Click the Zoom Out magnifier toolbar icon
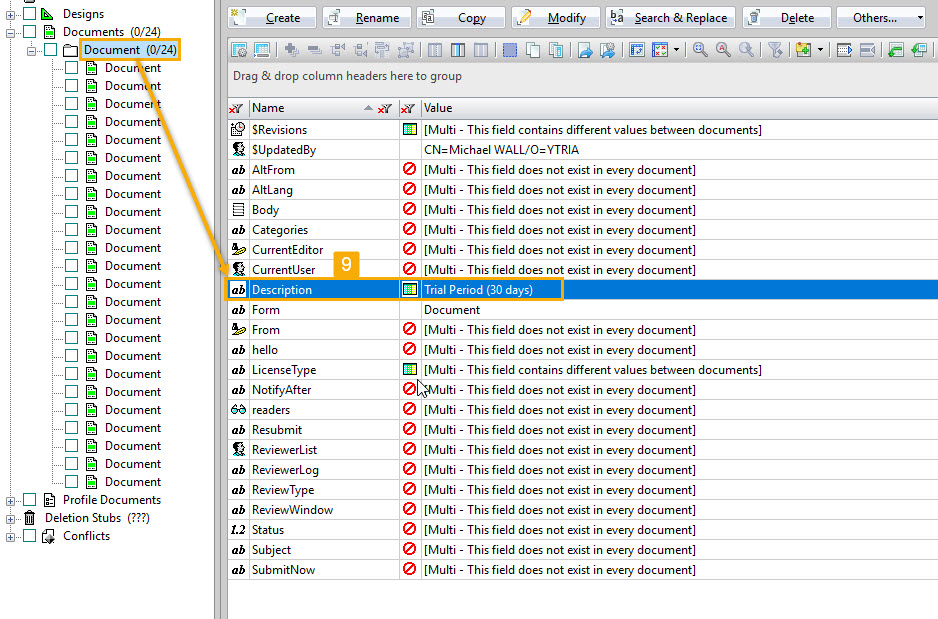938x619 pixels. tap(722, 50)
